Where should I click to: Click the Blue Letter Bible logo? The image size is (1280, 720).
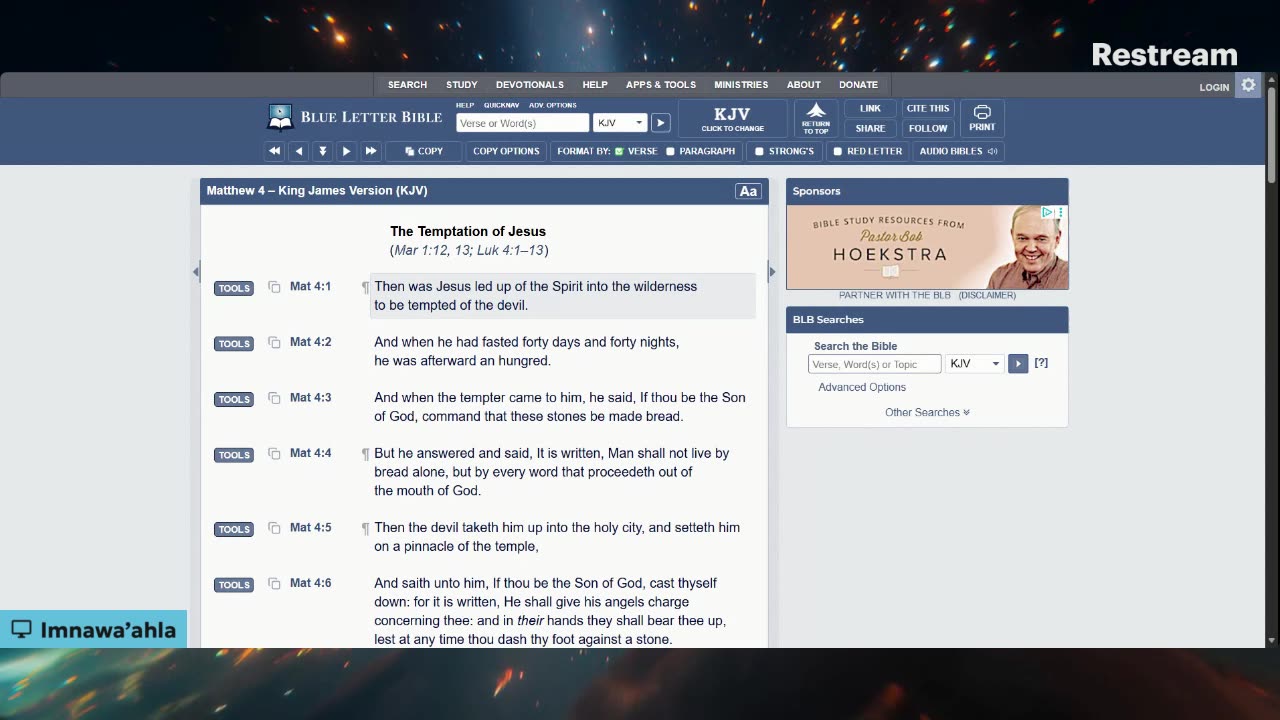point(355,117)
